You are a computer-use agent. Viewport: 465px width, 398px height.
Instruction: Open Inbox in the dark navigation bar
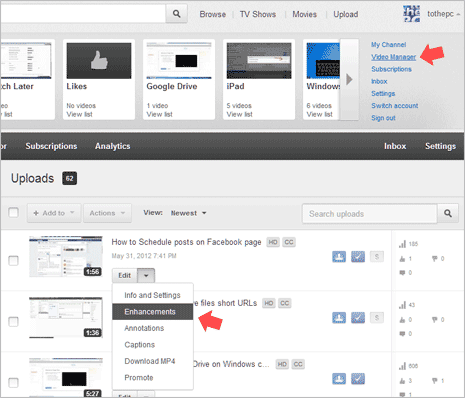pos(395,146)
